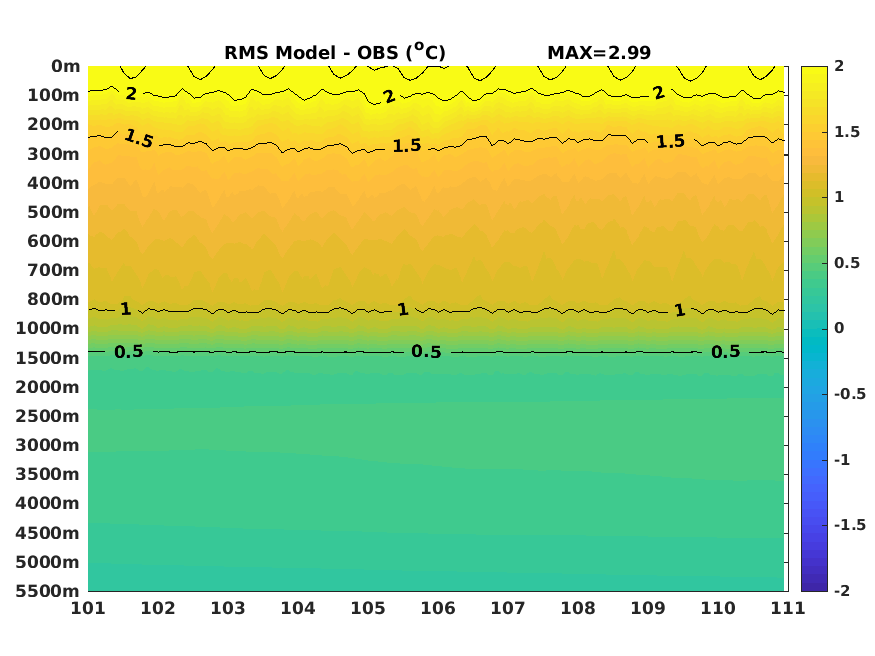Screen dimensions: 875x656
Task: Click the teal middle of the colorbar
Action: coord(814,329)
